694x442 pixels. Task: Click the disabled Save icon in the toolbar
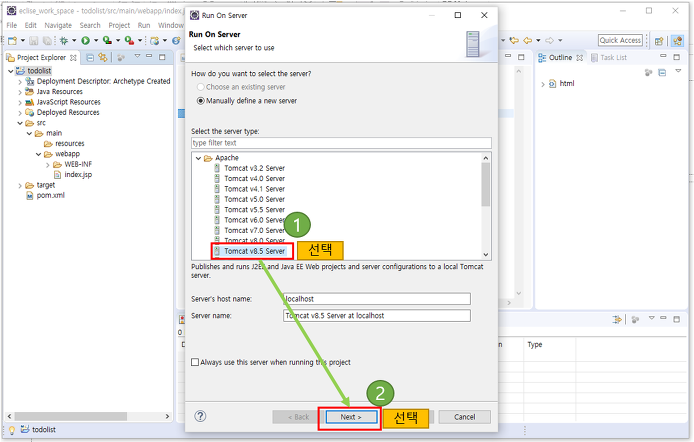pyautogui.click(x=34, y=41)
